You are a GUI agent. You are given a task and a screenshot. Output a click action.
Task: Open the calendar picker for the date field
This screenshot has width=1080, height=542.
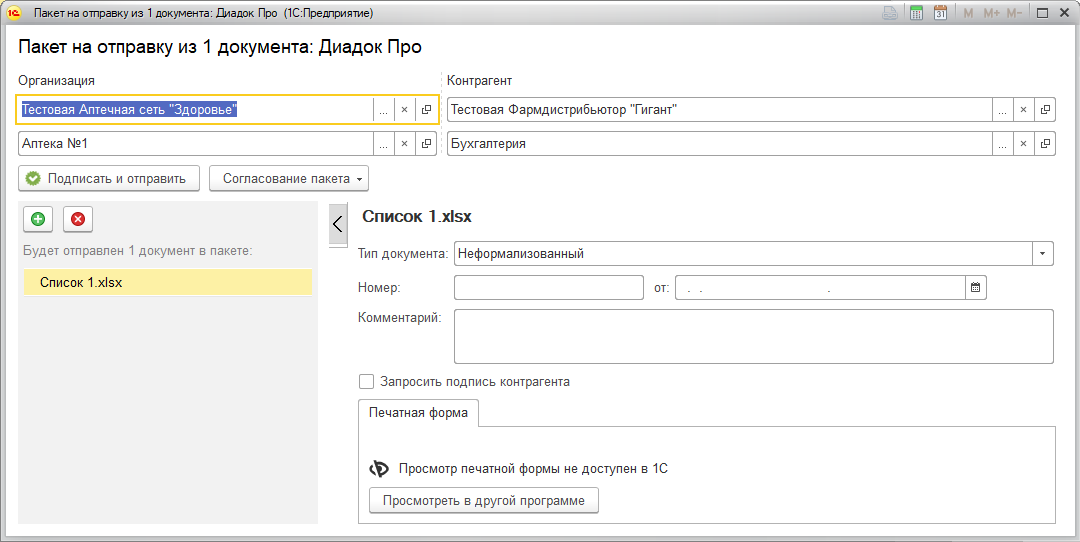[x=975, y=288]
